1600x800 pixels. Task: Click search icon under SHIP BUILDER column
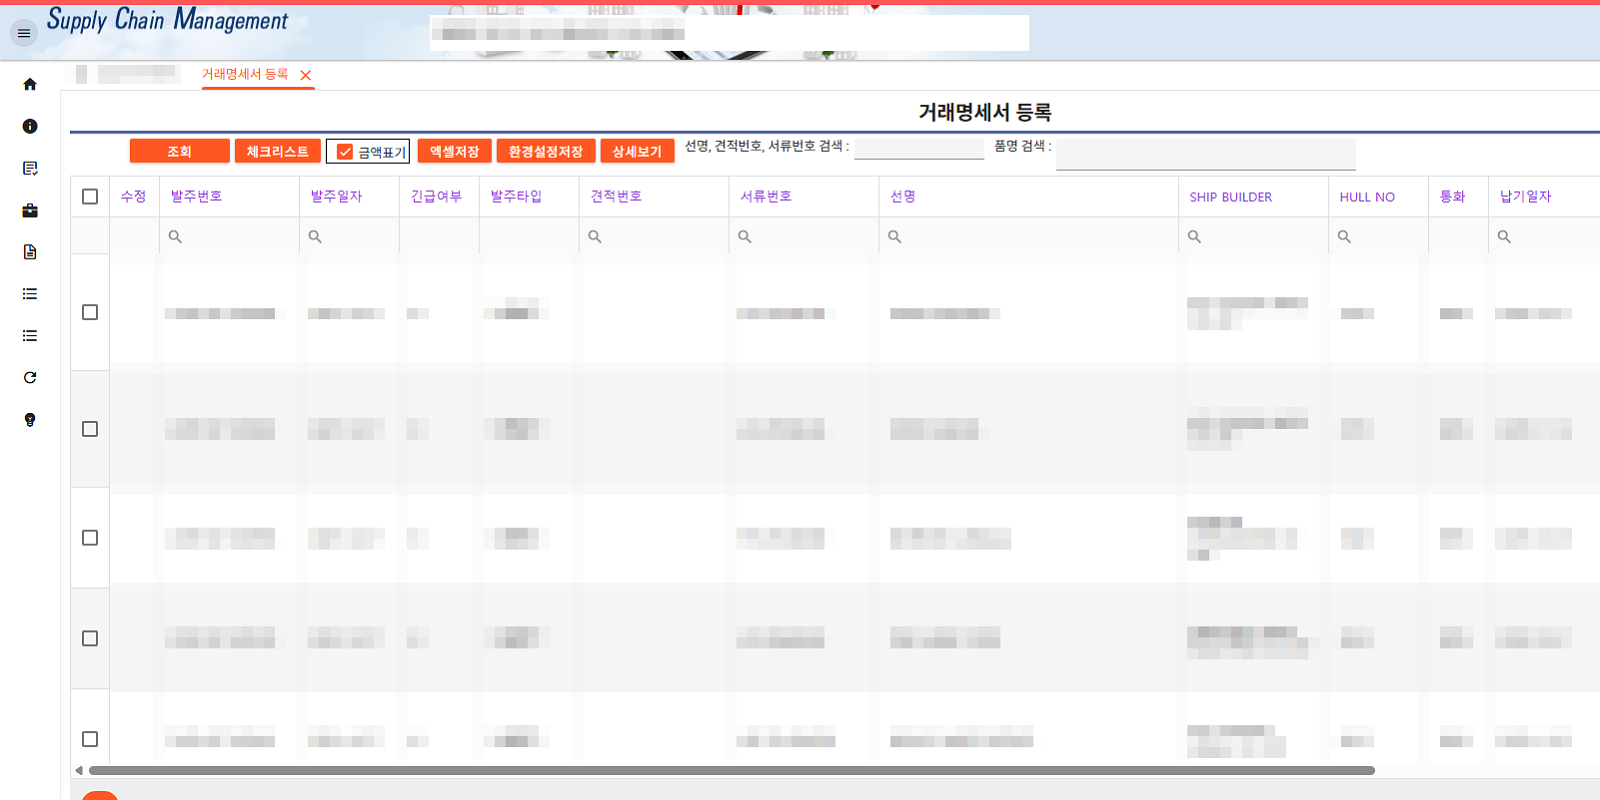coord(1194,237)
